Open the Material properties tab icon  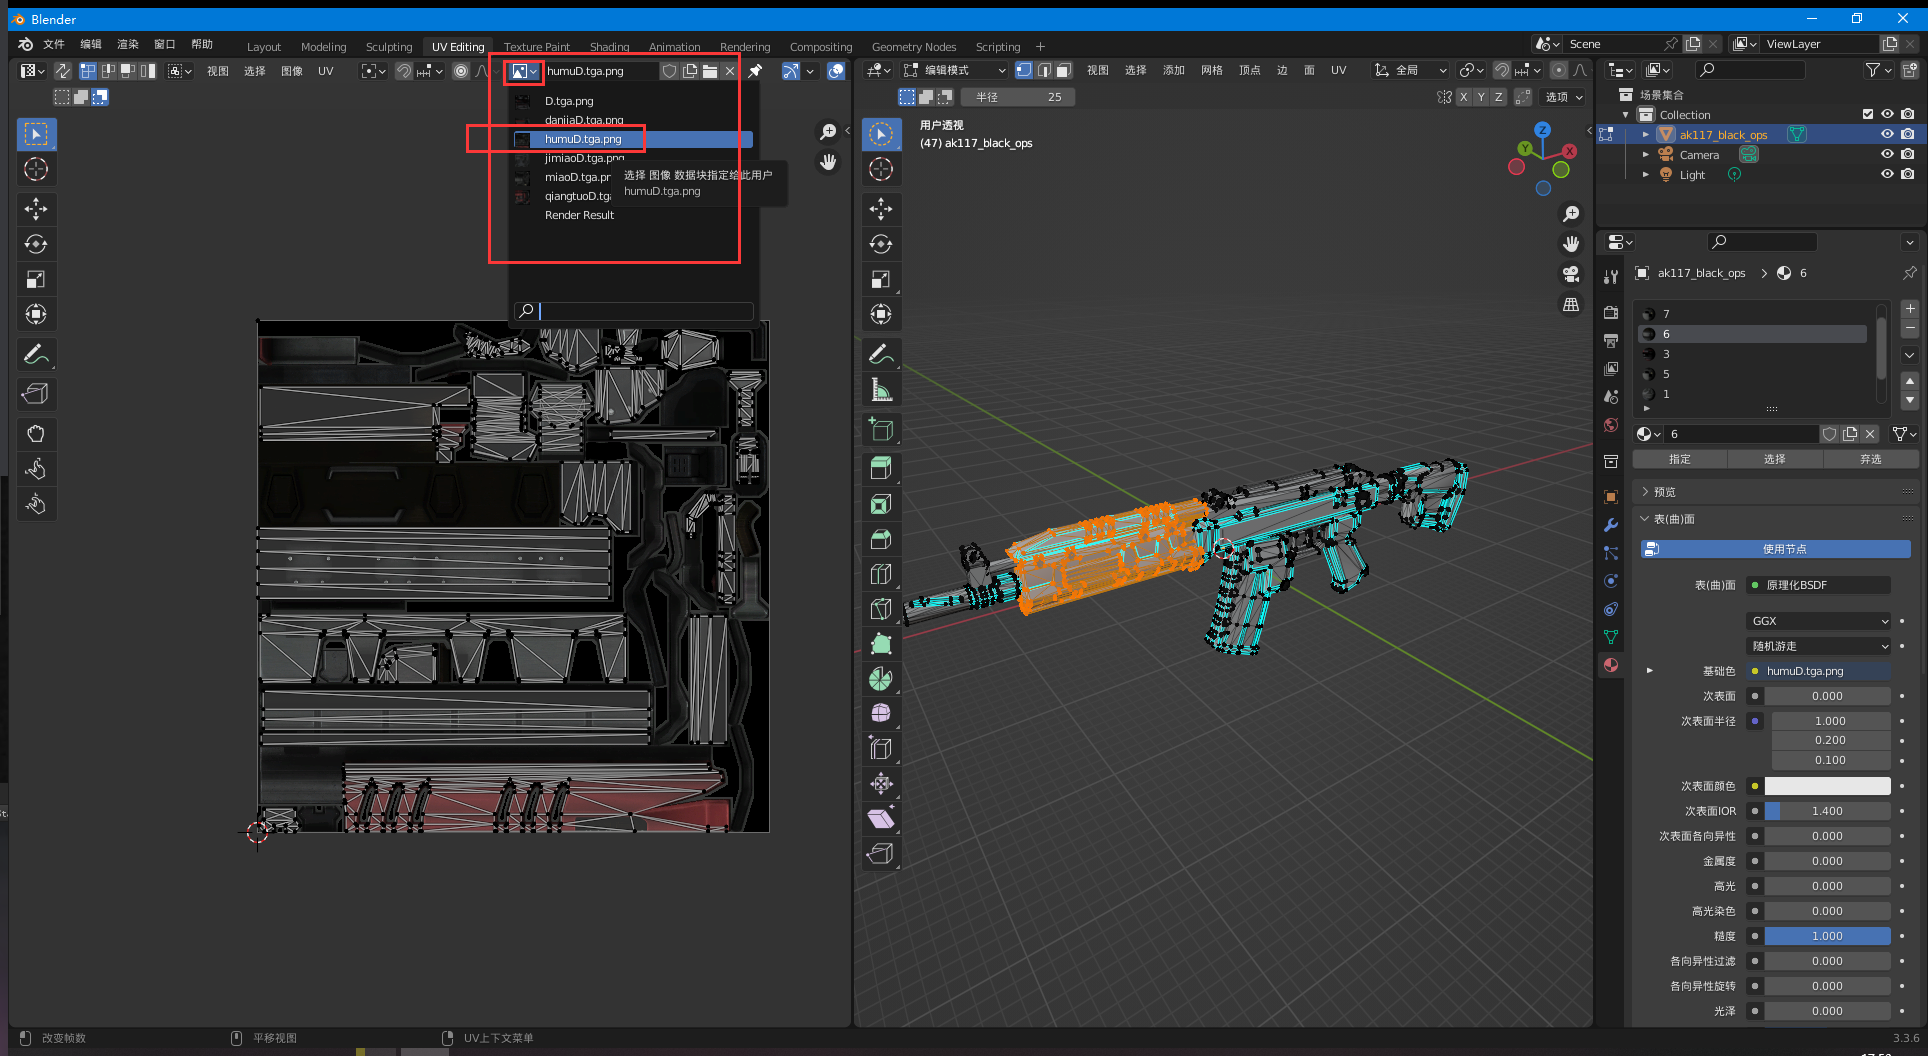(x=1610, y=665)
